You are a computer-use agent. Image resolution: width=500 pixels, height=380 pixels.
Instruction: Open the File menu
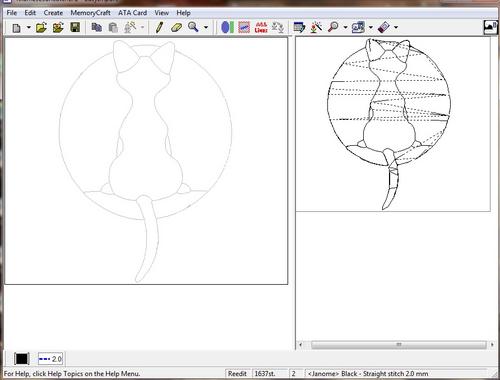12,13
